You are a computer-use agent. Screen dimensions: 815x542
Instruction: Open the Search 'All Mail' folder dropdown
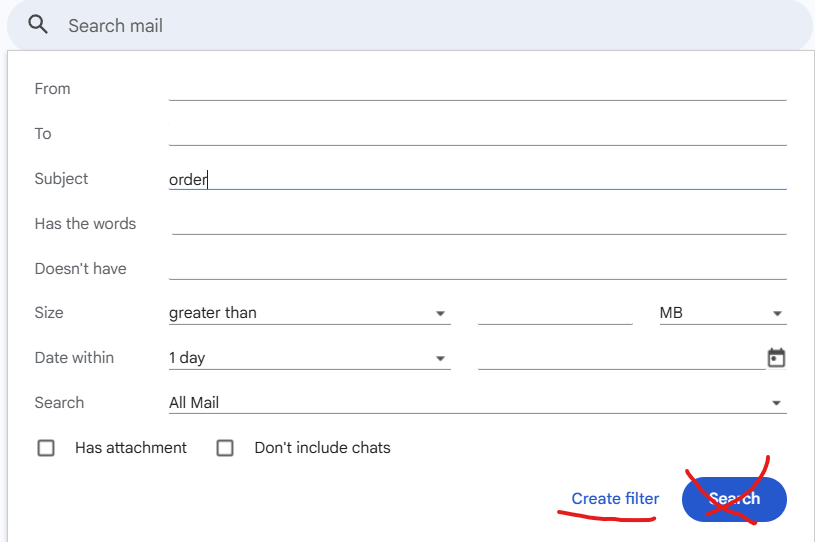pos(477,403)
